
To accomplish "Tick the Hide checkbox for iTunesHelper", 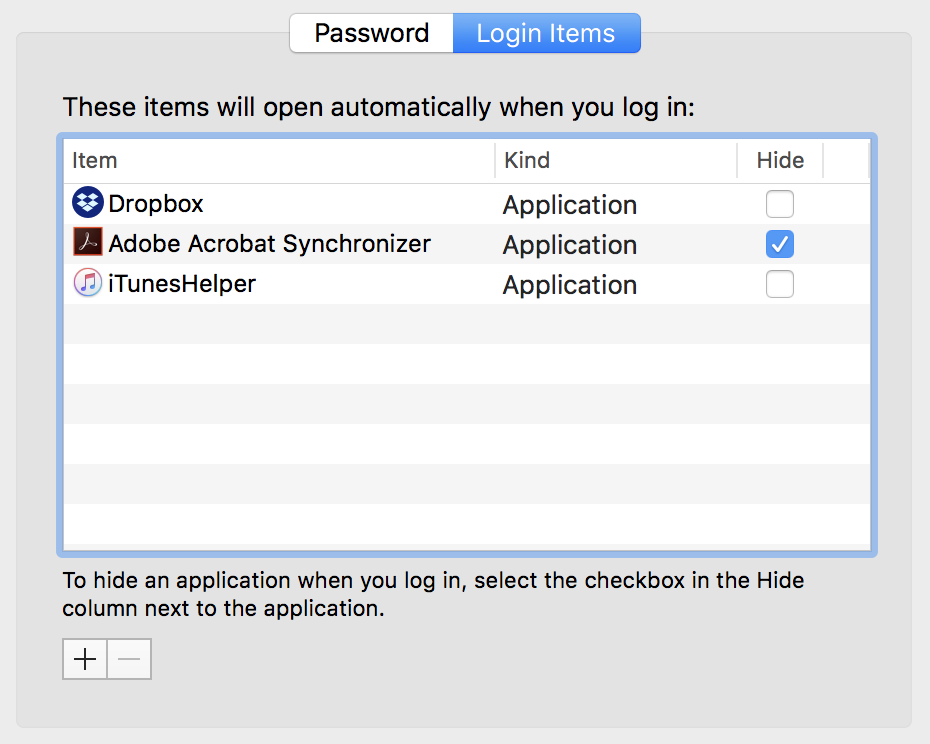I will pos(780,284).
